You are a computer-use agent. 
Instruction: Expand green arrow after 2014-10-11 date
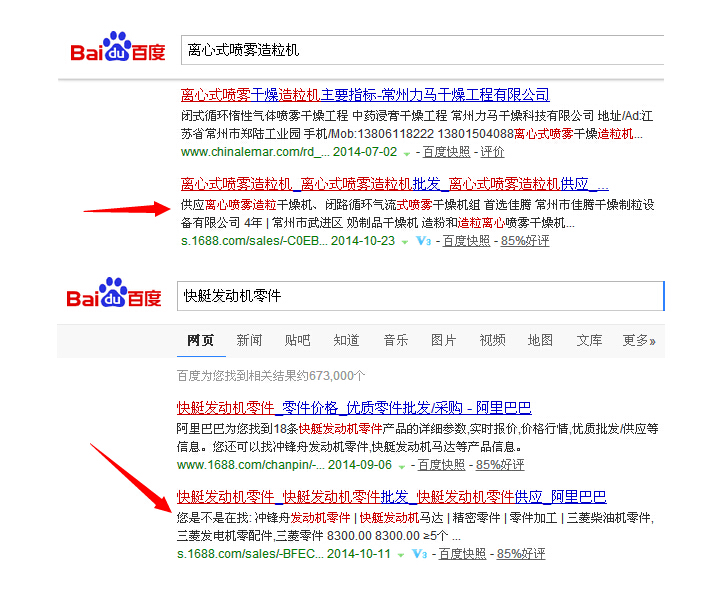tap(400, 555)
